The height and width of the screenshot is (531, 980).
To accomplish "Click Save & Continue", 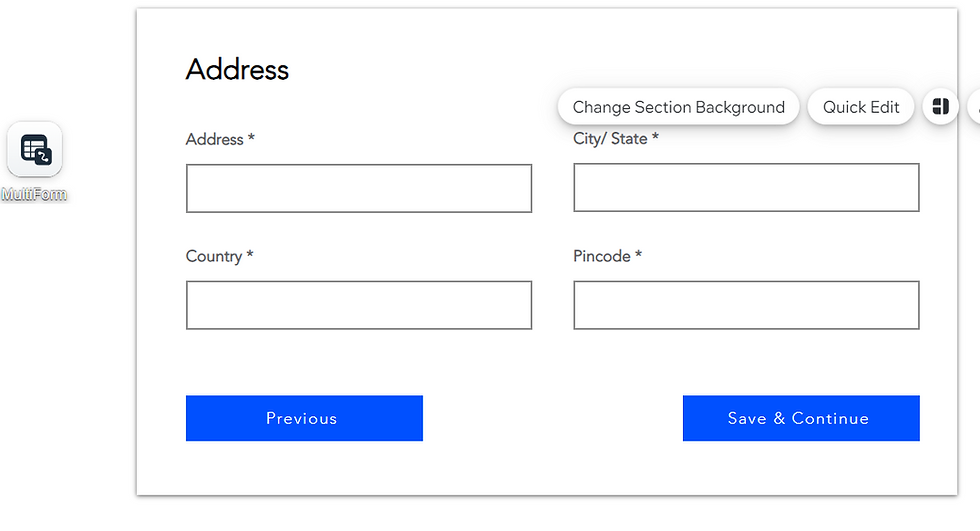I will [x=801, y=418].
